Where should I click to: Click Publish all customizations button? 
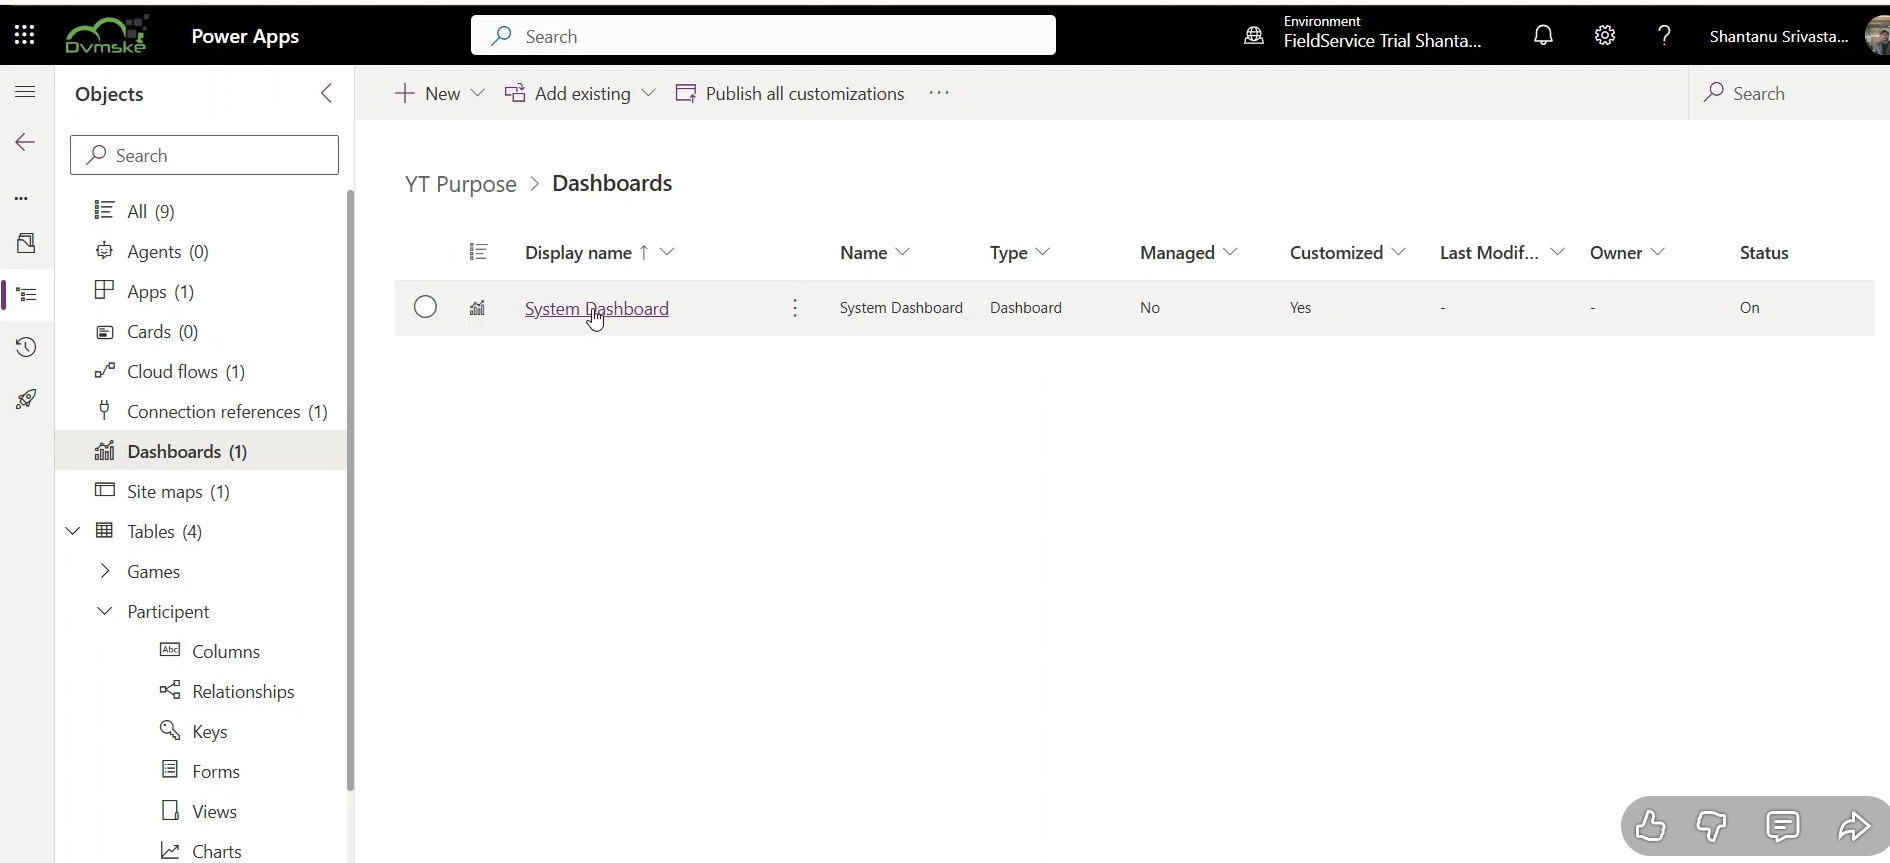pyautogui.click(x=790, y=93)
